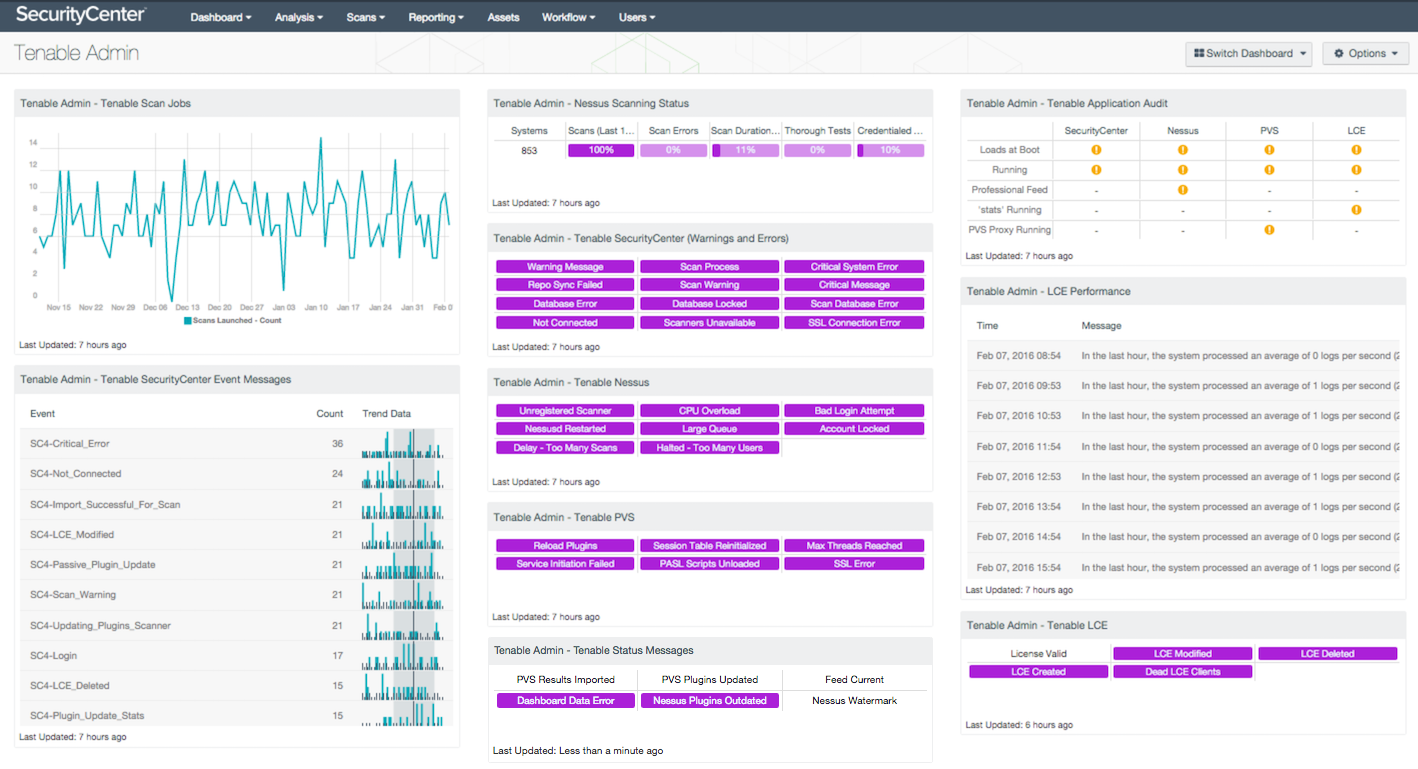Click the Repo Sync Failed indicator

coord(565,285)
